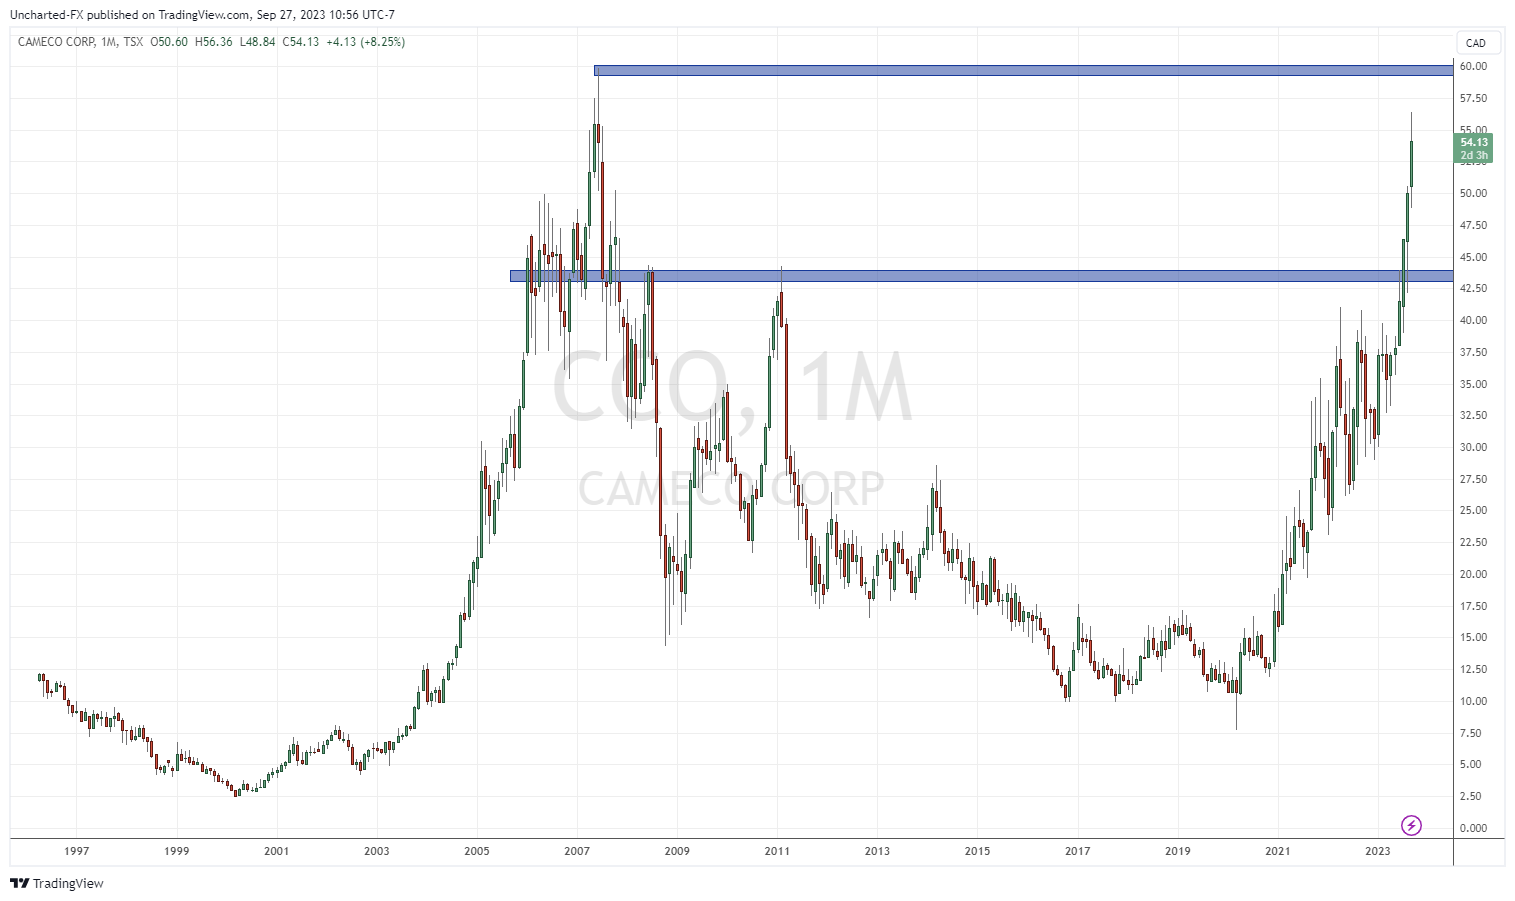This screenshot has height=901, width=1515.
Task: Click the 2021 time axis label
Action: pyautogui.click(x=1277, y=852)
